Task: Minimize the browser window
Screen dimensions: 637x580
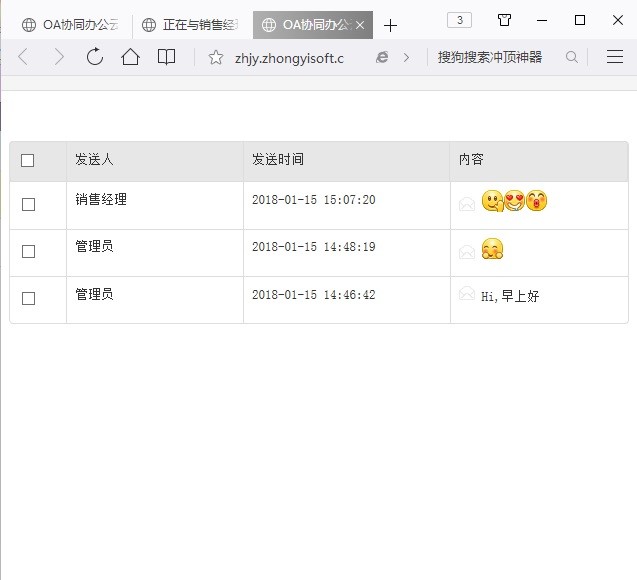Action: tap(542, 20)
